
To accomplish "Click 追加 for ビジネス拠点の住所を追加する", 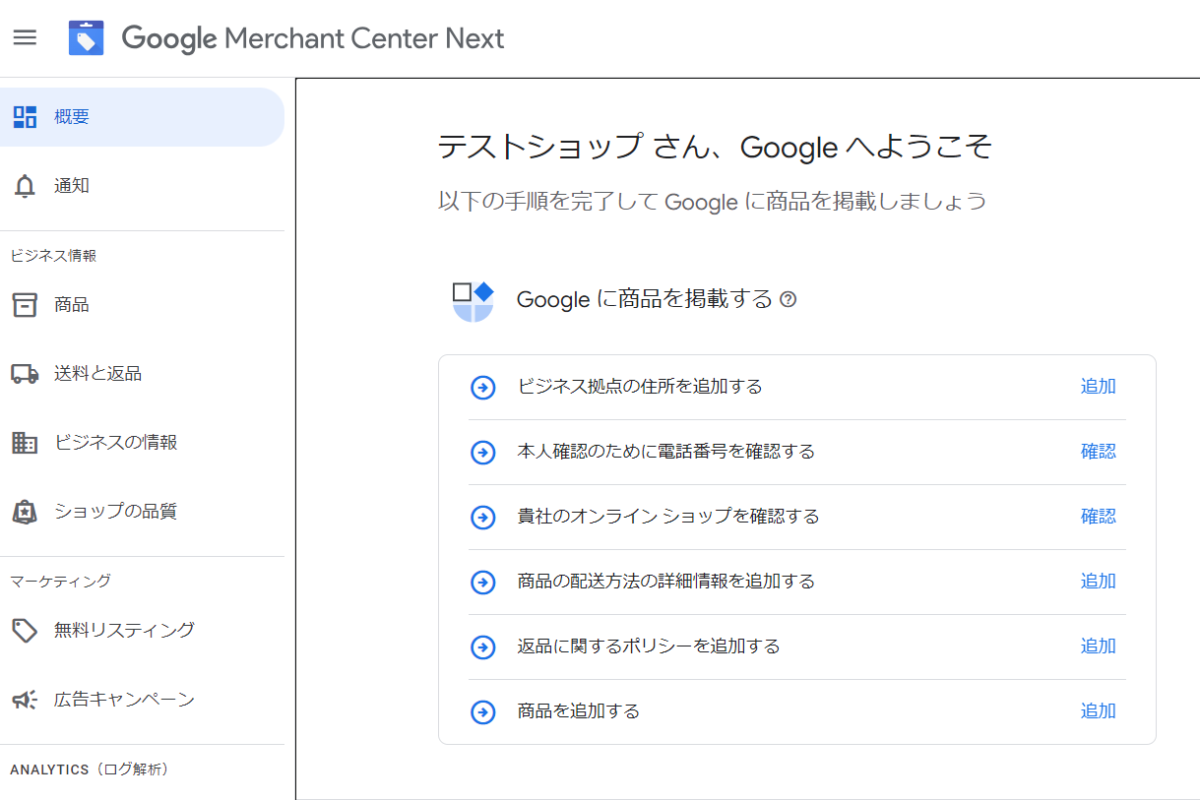I will [1098, 387].
